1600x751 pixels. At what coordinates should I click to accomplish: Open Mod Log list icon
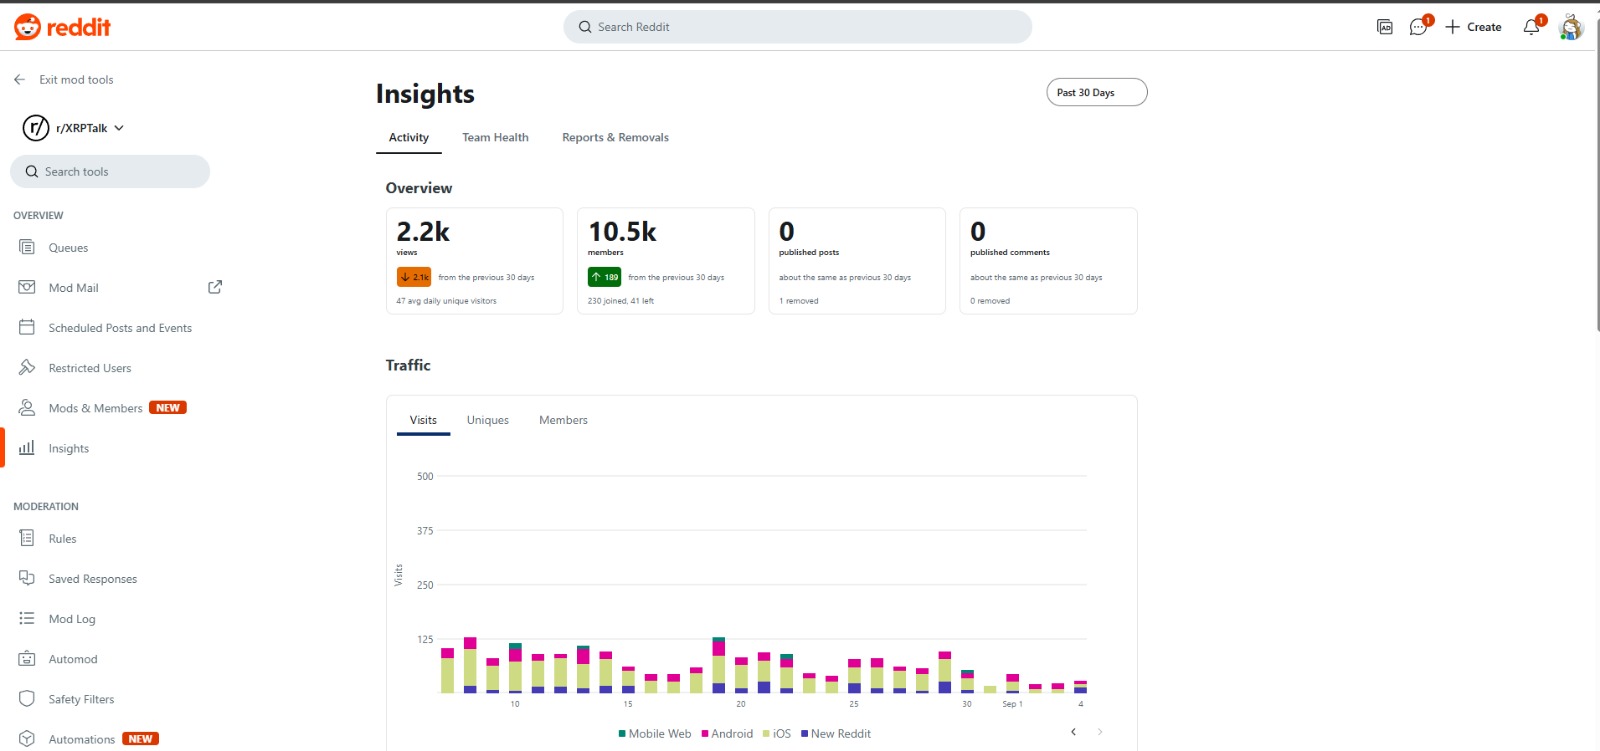point(27,618)
